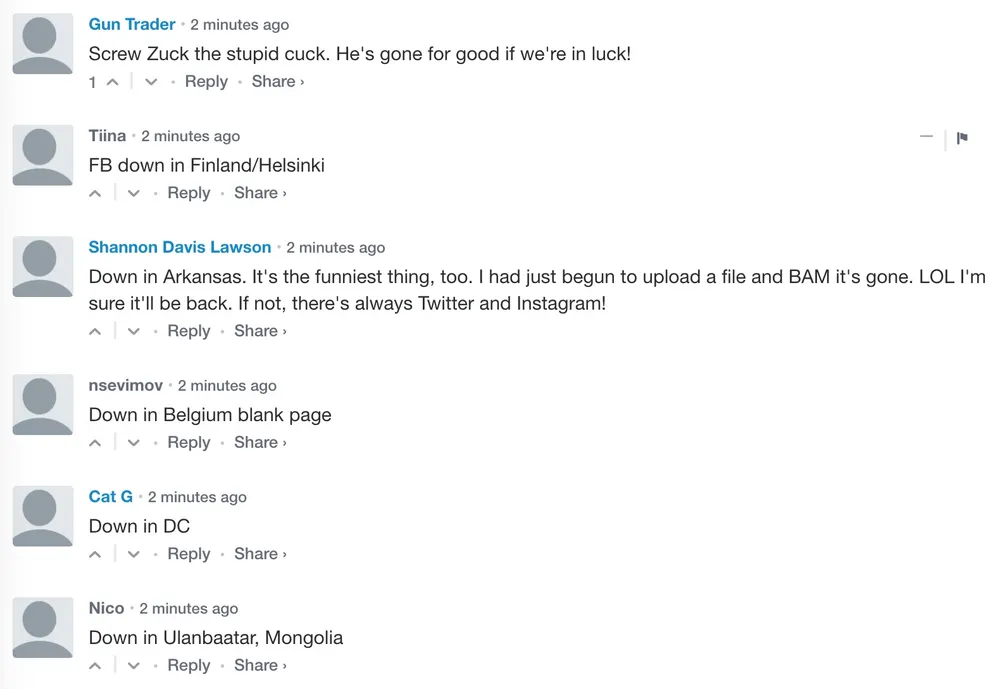
Task: Open Share menu on Nico's comment
Action: [x=260, y=665]
